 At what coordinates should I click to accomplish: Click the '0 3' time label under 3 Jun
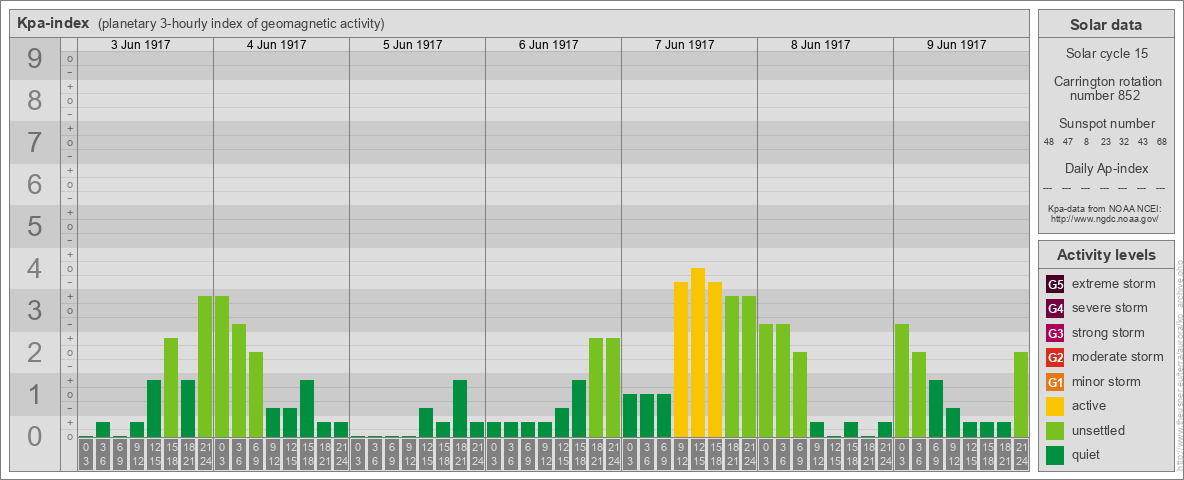pyautogui.click(x=86, y=454)
